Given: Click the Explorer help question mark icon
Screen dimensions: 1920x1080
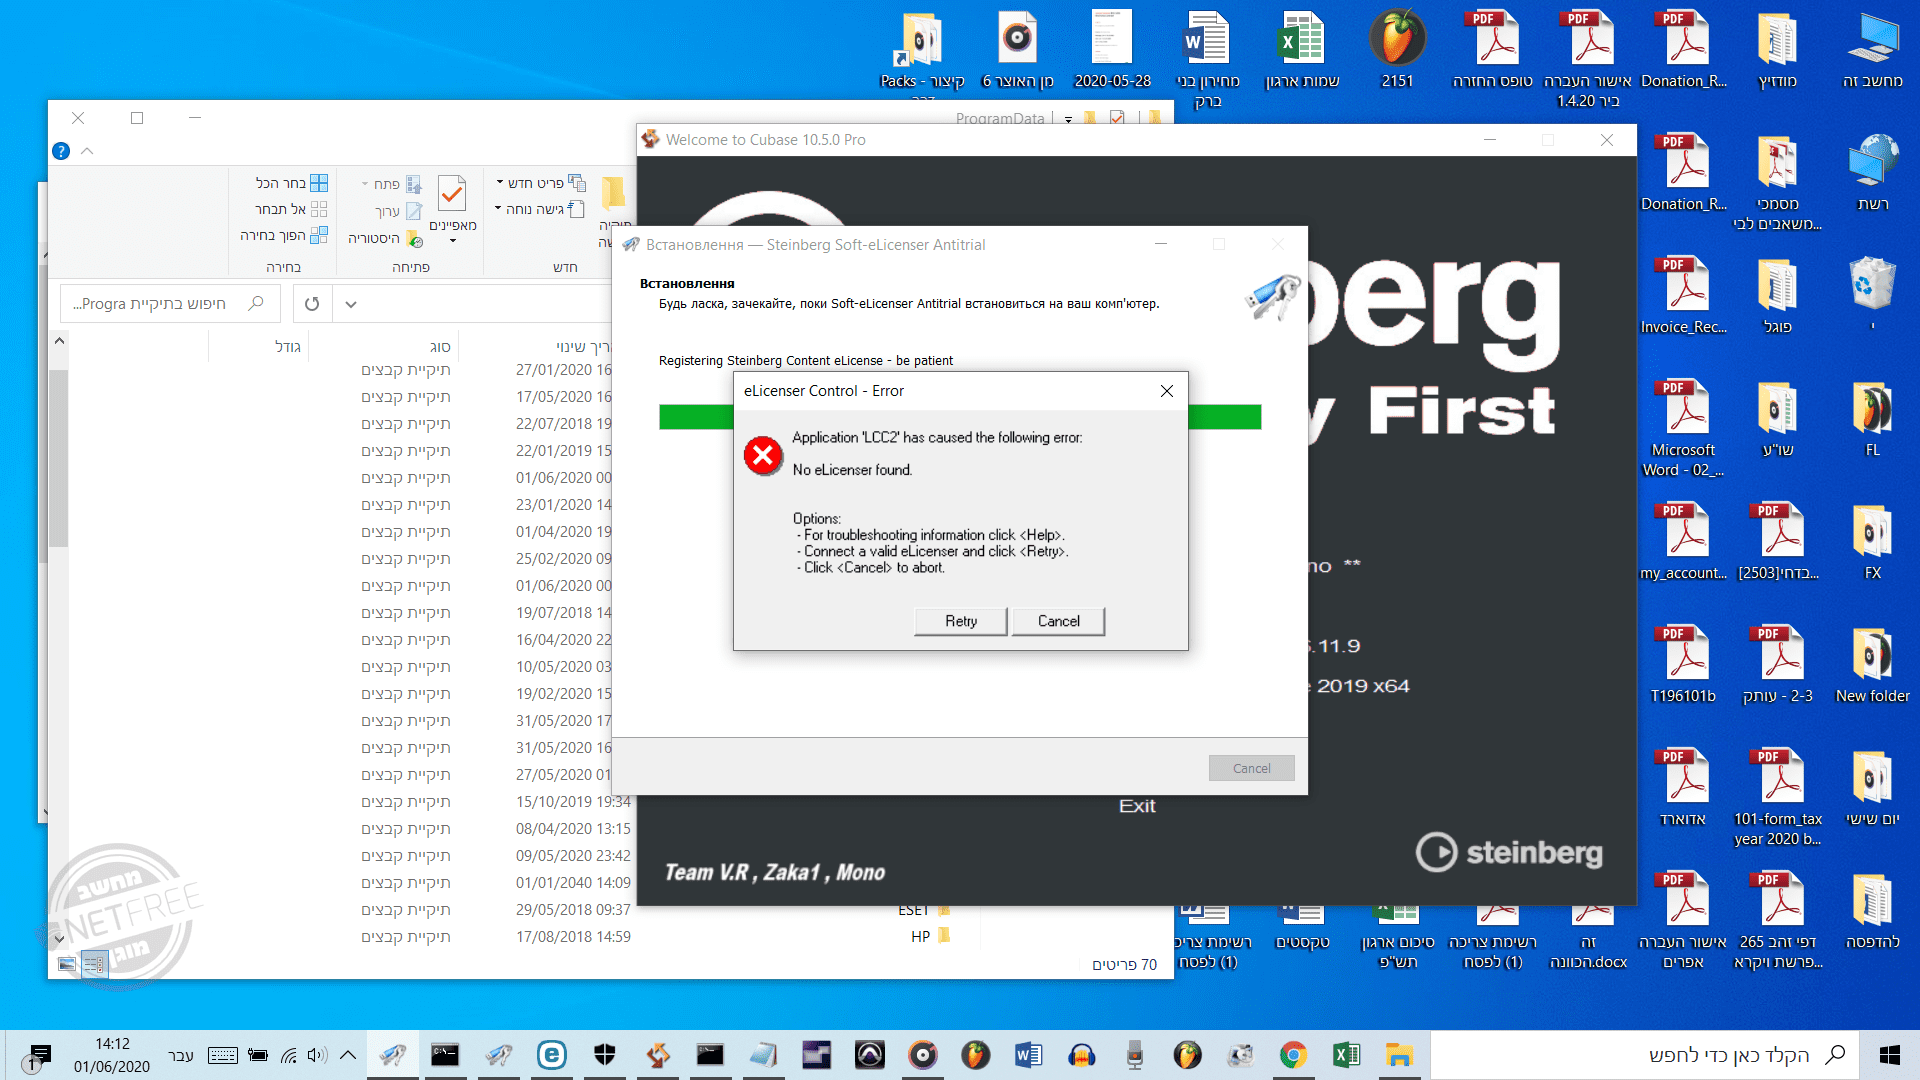Looking at the screenshot, I should click(x=61, y=151).
